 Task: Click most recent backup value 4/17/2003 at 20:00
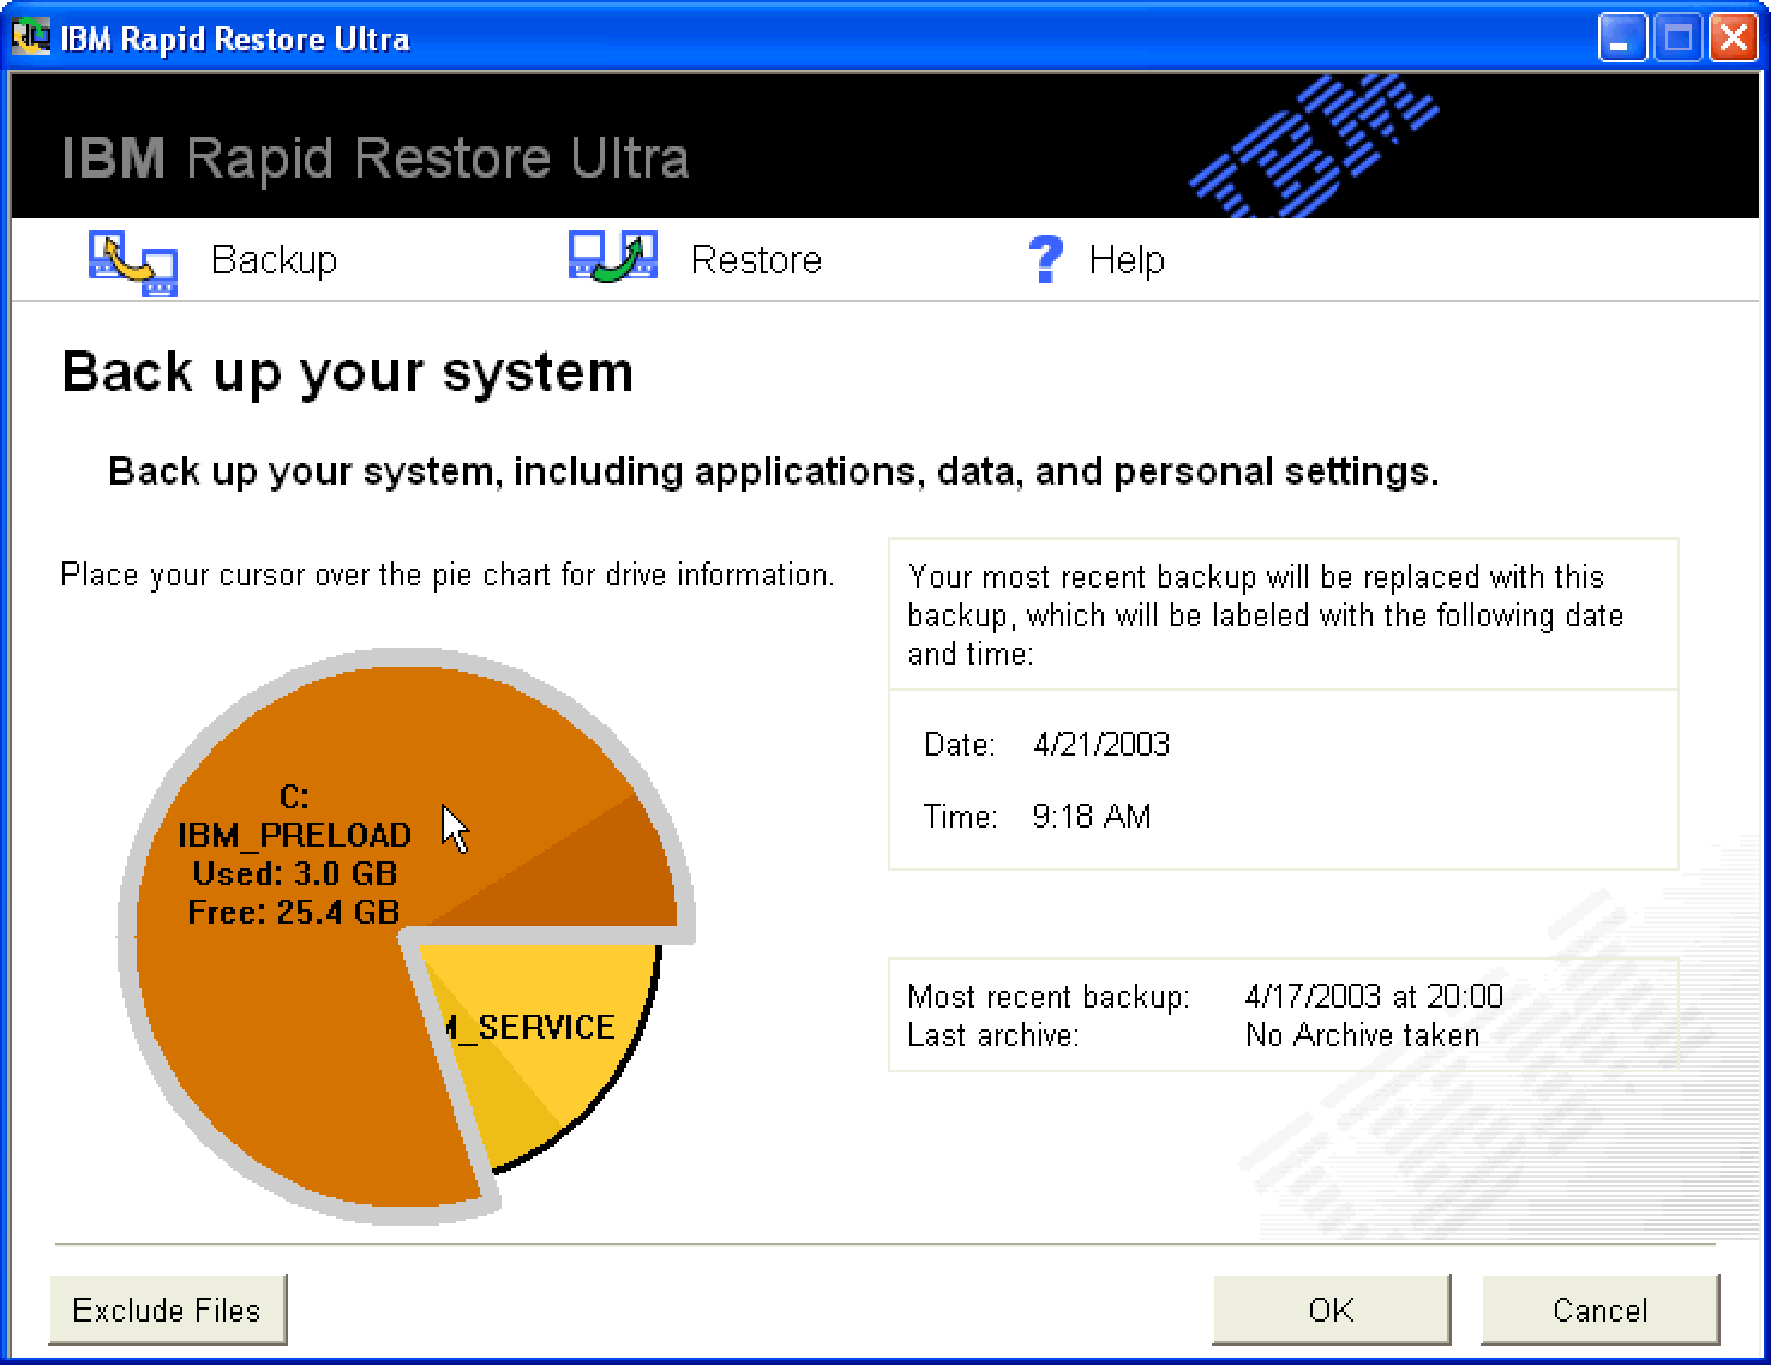point(1373,996)
